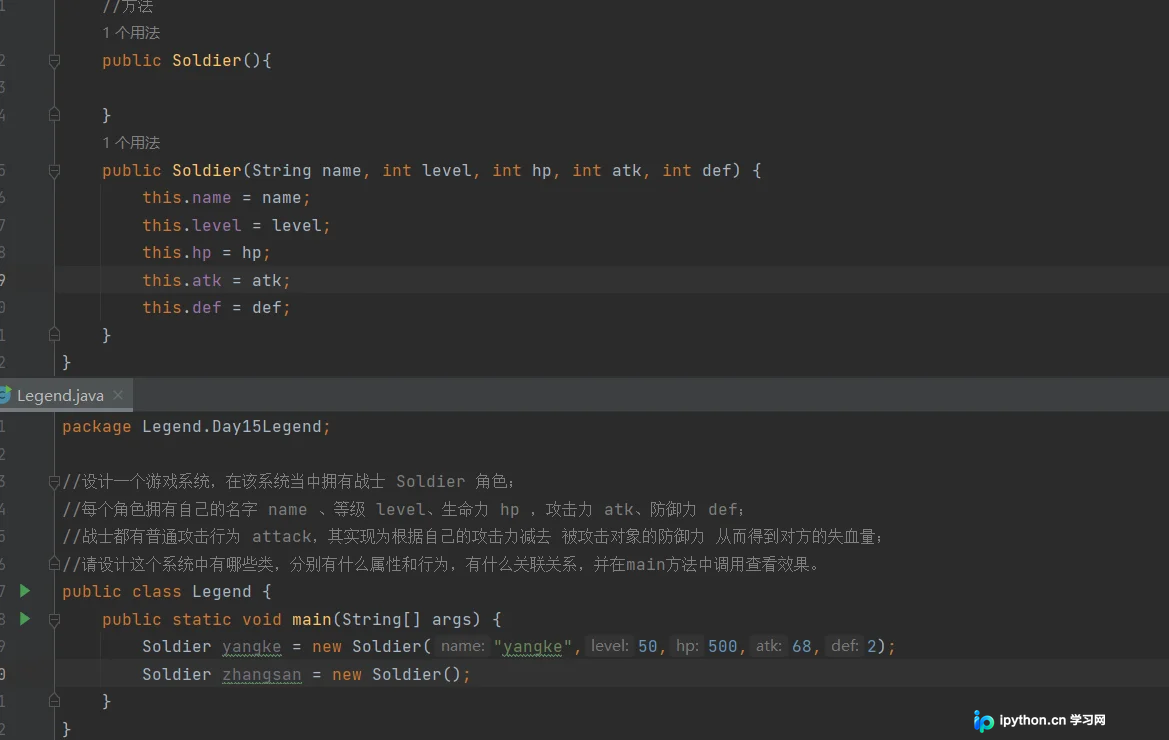Place cursor on this.def assignment
Viewport: 1169px width, 740px height.
pos(216,307)
